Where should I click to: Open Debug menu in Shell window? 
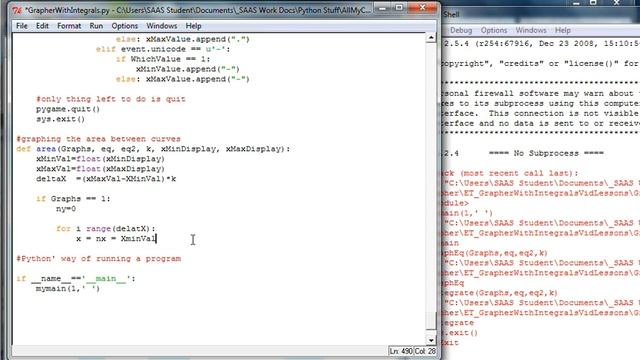coord(461,31)
